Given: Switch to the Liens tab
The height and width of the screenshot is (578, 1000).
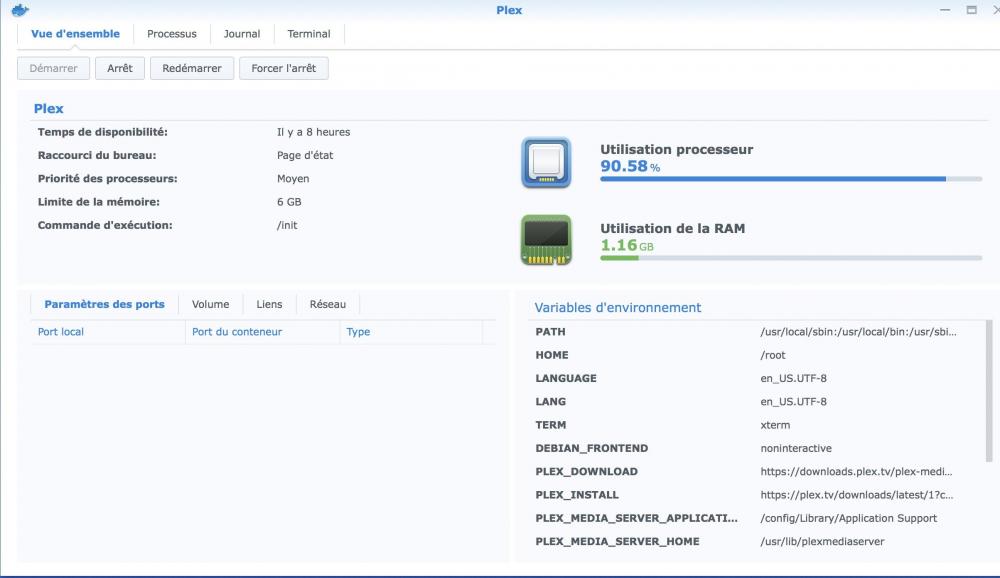Looking at the screenshot, I should point(269,304).
